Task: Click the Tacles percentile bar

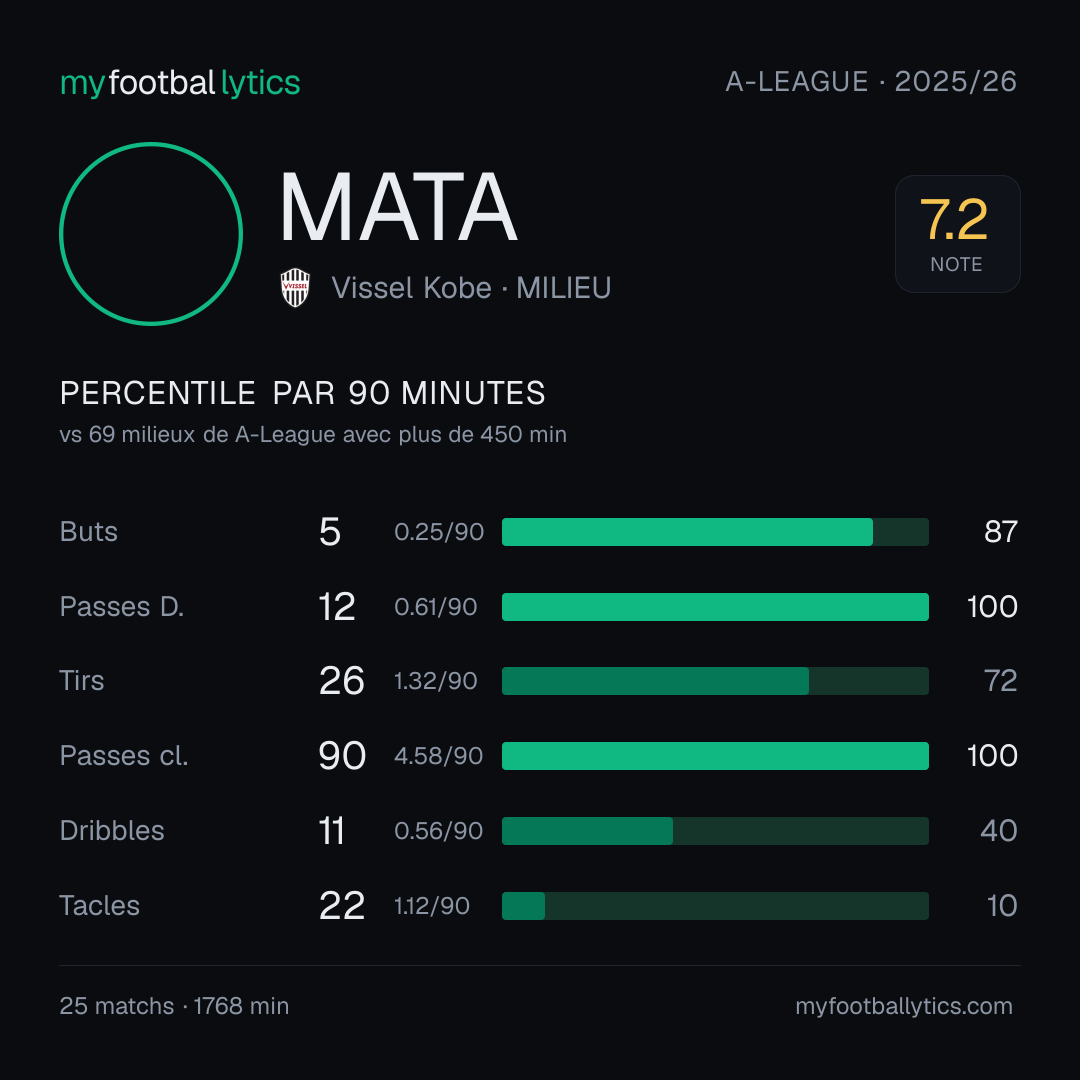Action: pyautogui.click(x=715, y=906)
